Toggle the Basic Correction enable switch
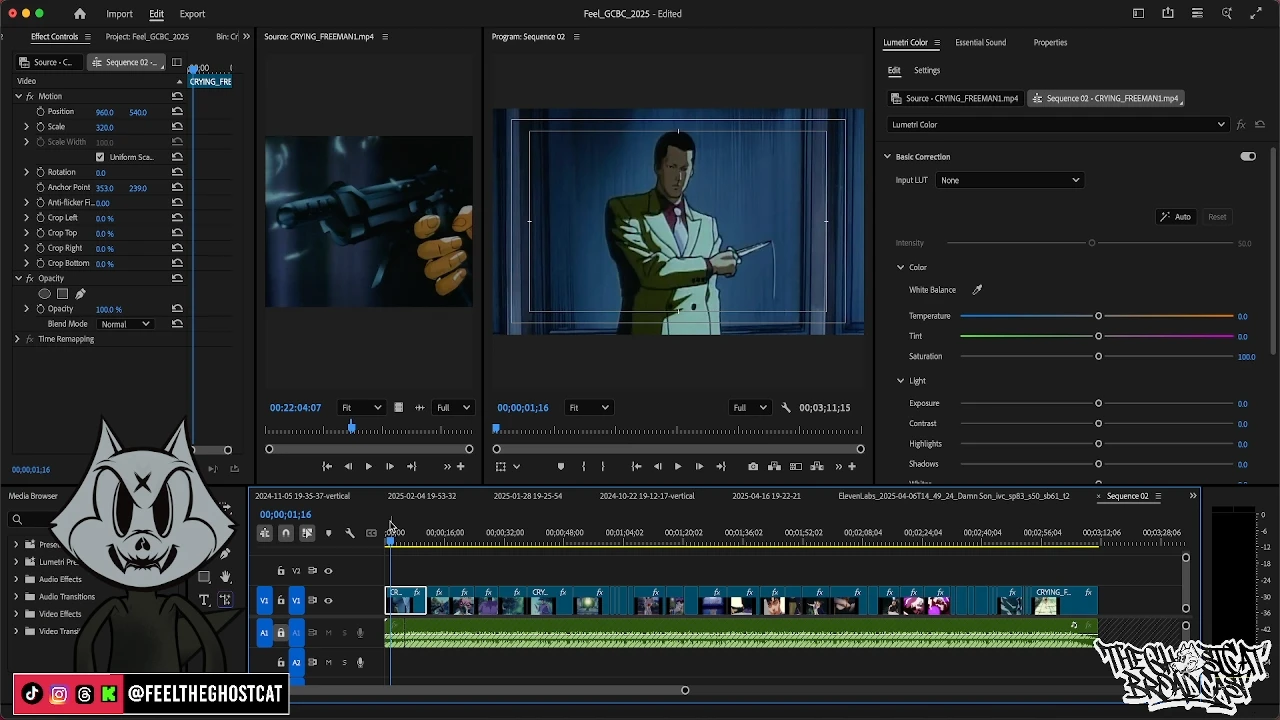Viewport: 1280px width, 720px height. coord(1248,157)
